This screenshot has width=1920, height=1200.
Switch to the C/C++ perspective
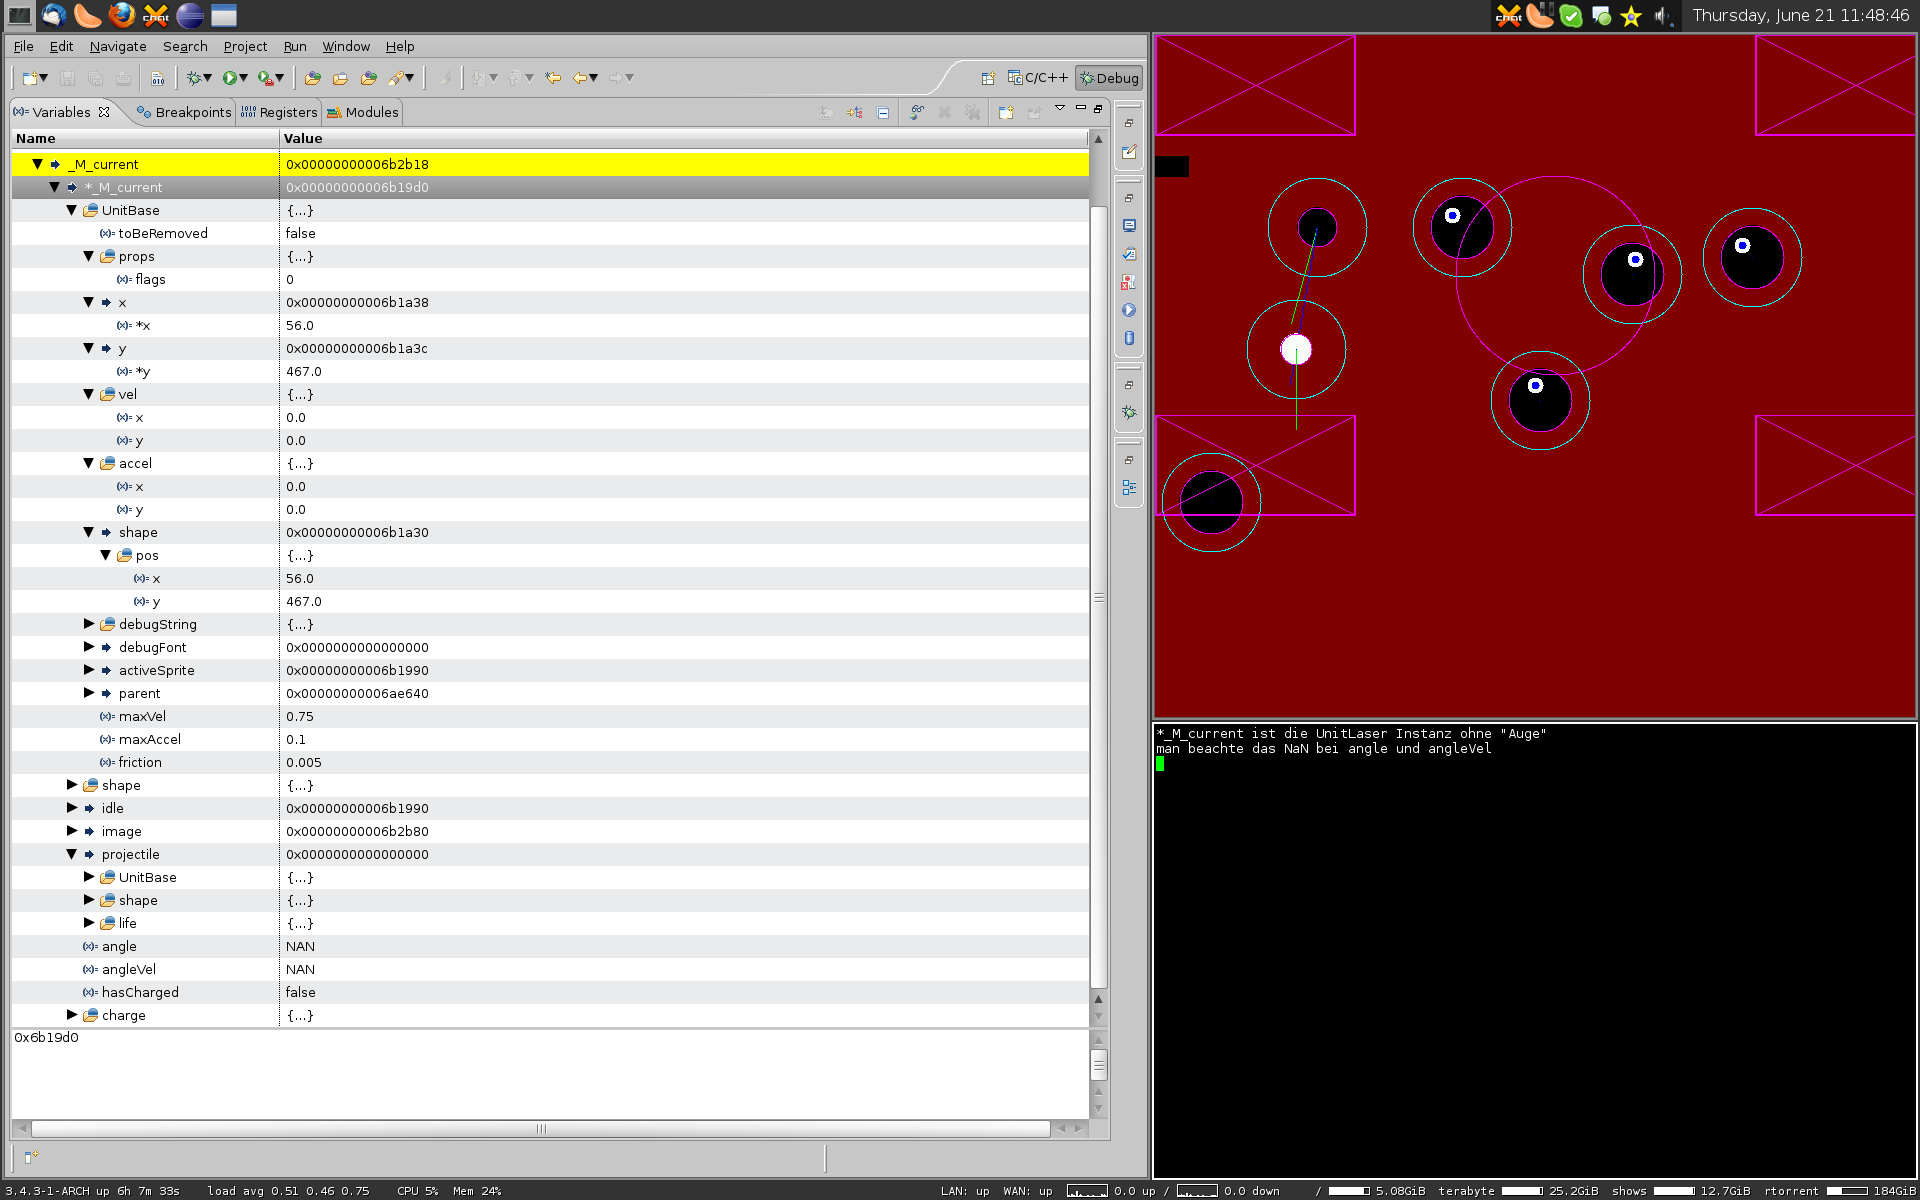[x=1038, y=78]
